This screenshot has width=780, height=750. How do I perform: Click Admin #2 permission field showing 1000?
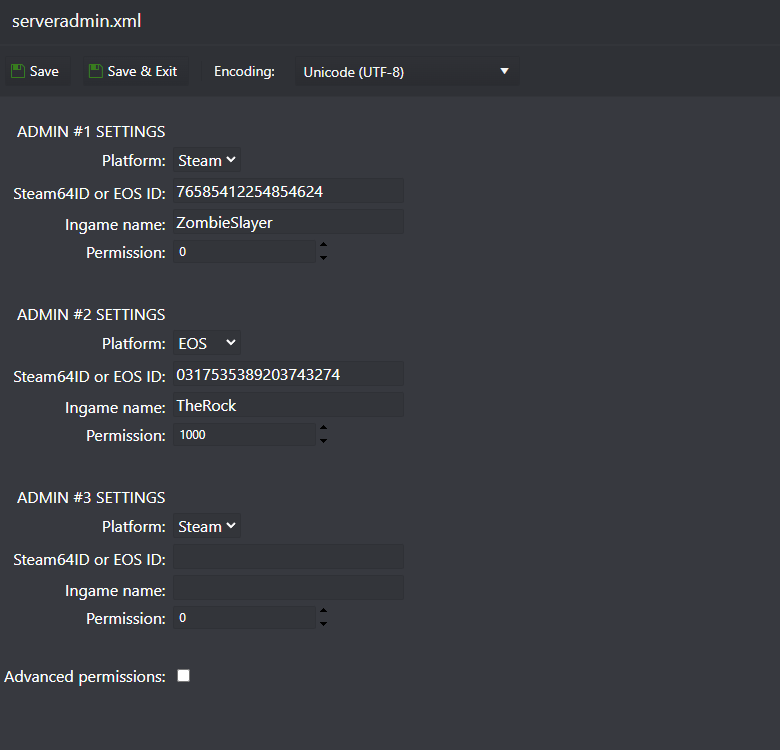tap(244, 435)
